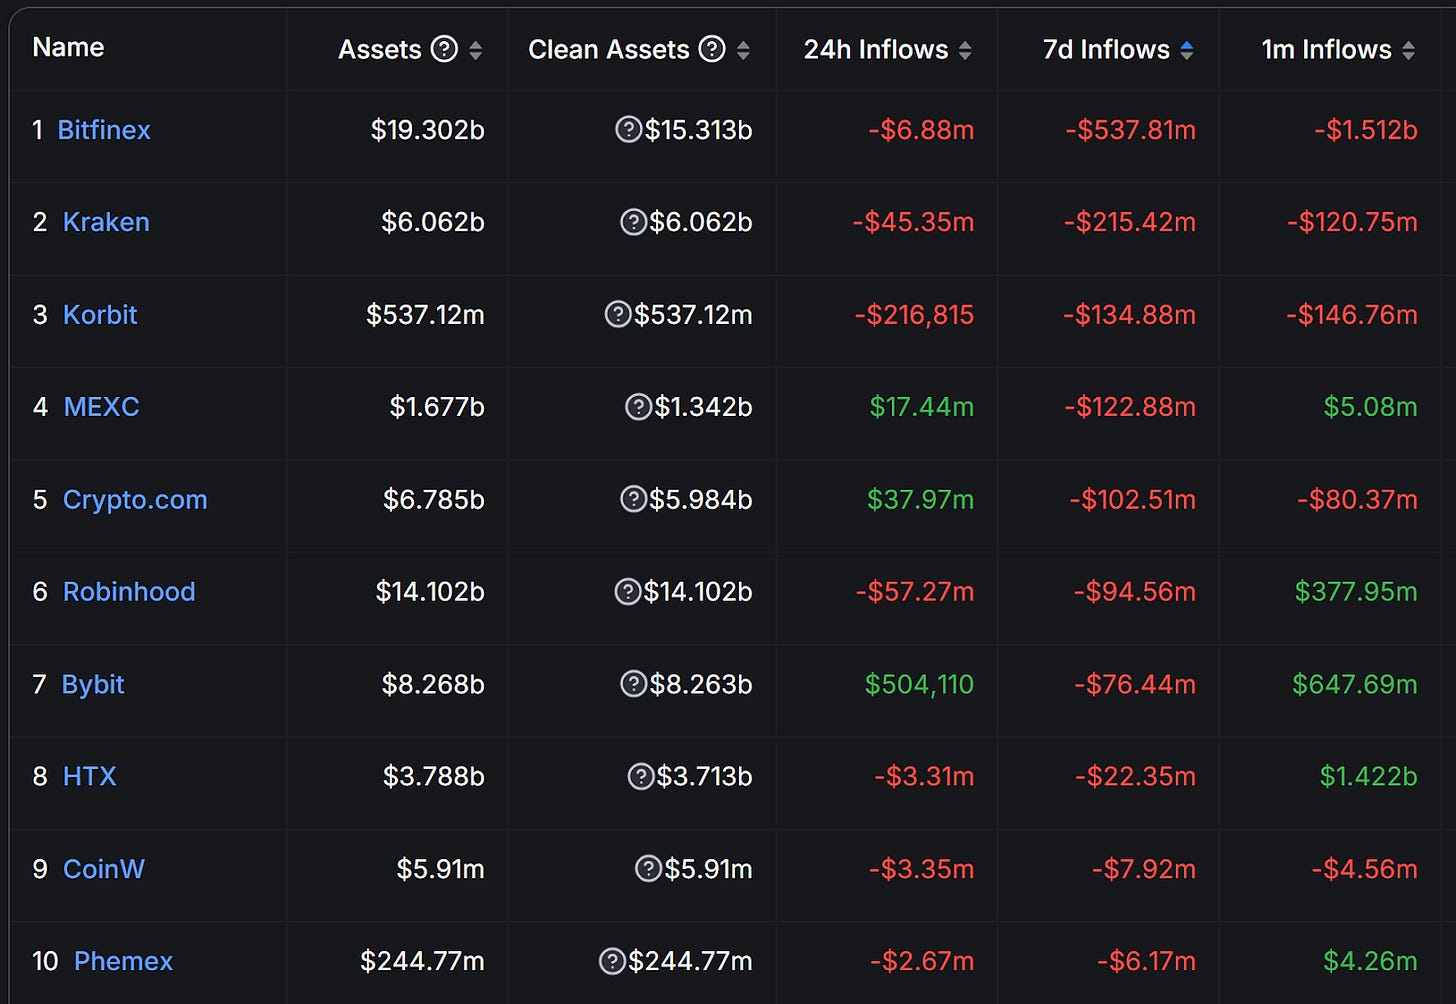Select HTX 1m inflow $1.422b
Image resolution: width=1456 pixels, height=1004 pixels.
pyautogui.click(x=1368, y=776)
